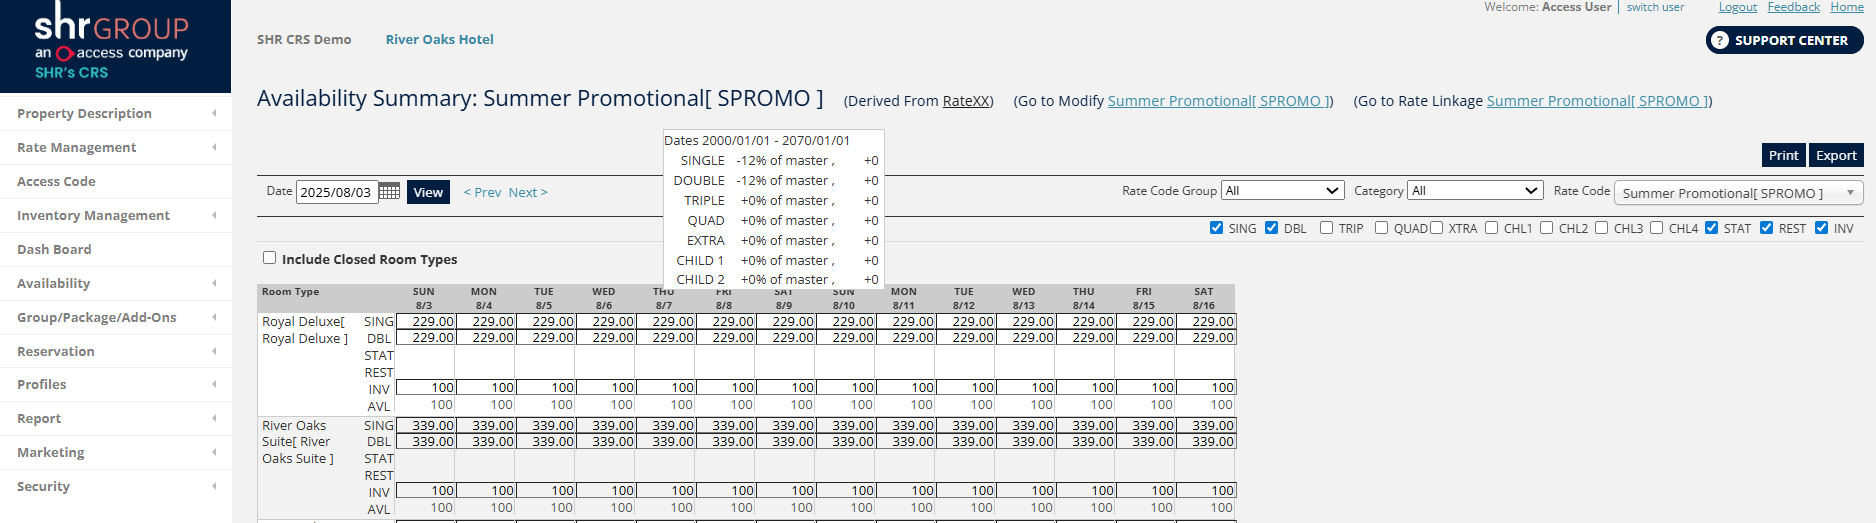This screenshot has width=1876, height=523.
Task: Follow Modify Summer Promotional SPROMO link
Action: coord(1219,101)
